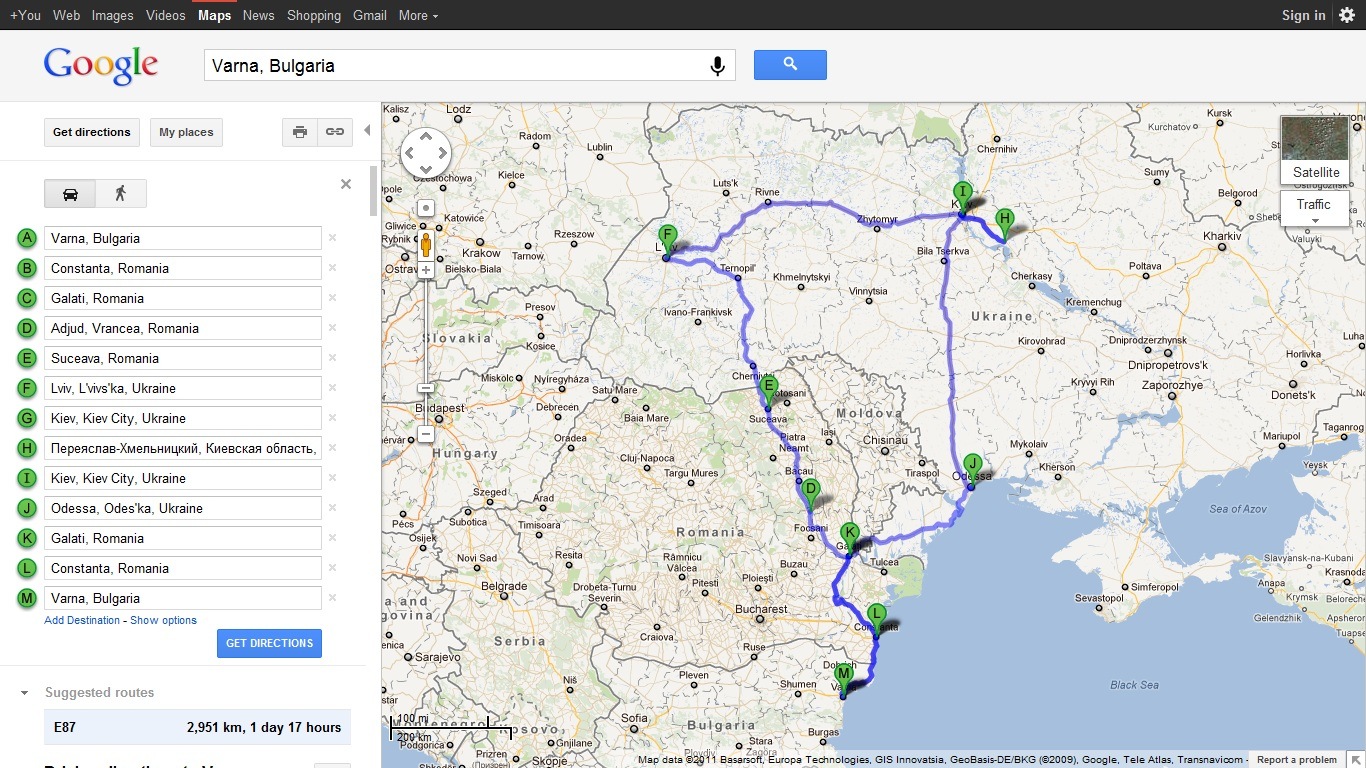
Task: Collapse the left side panel arrow
Action: click(x=367, y=131)
